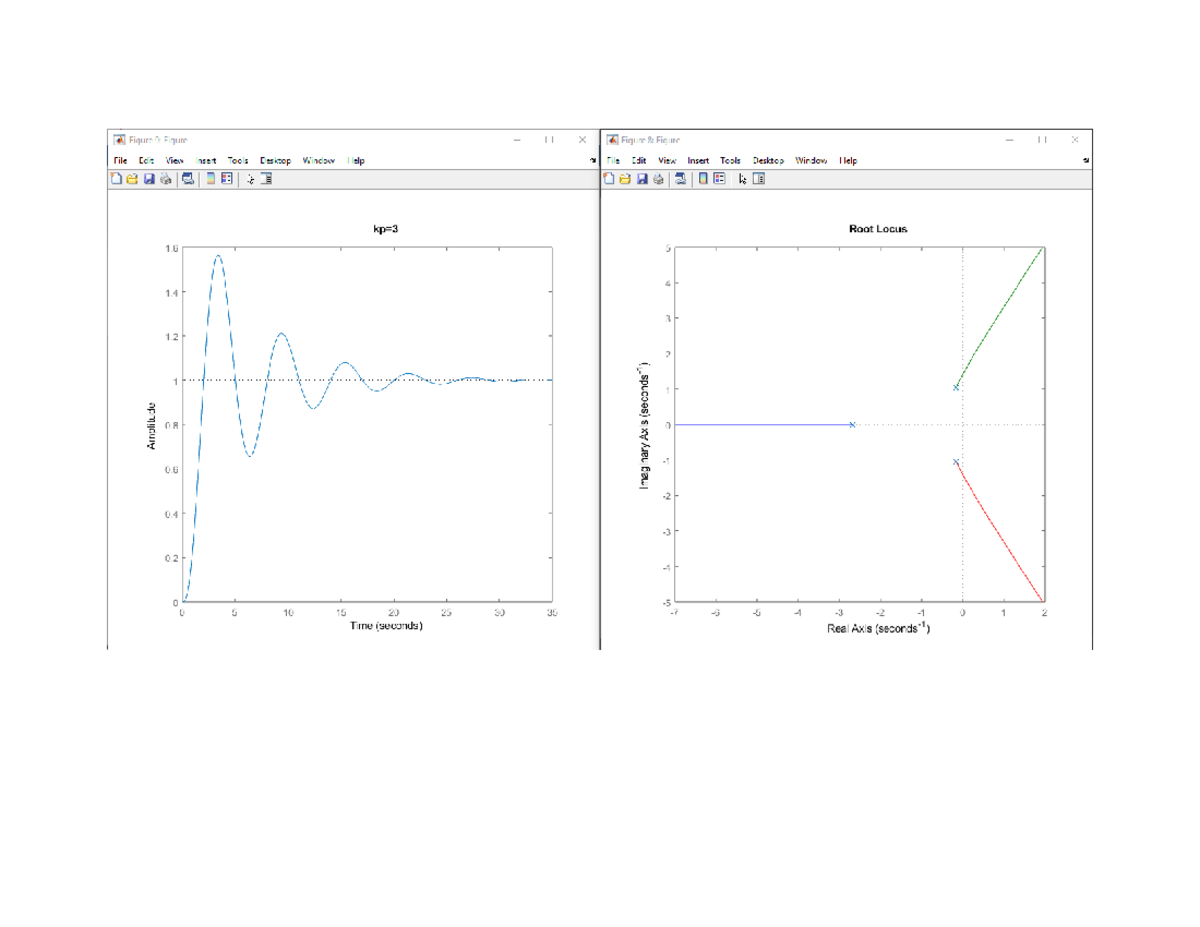Insert colorbar in the kp=3 figure

[211, 178]
